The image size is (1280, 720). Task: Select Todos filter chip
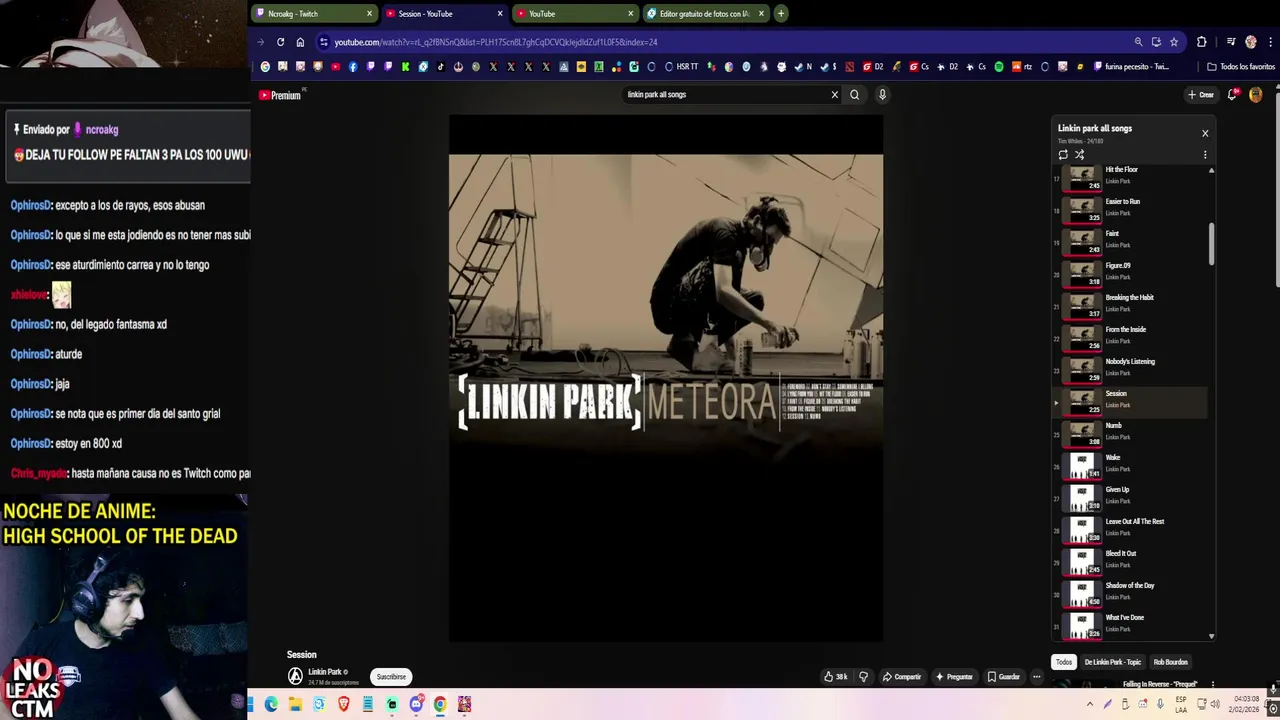[x=1064, y=662]
